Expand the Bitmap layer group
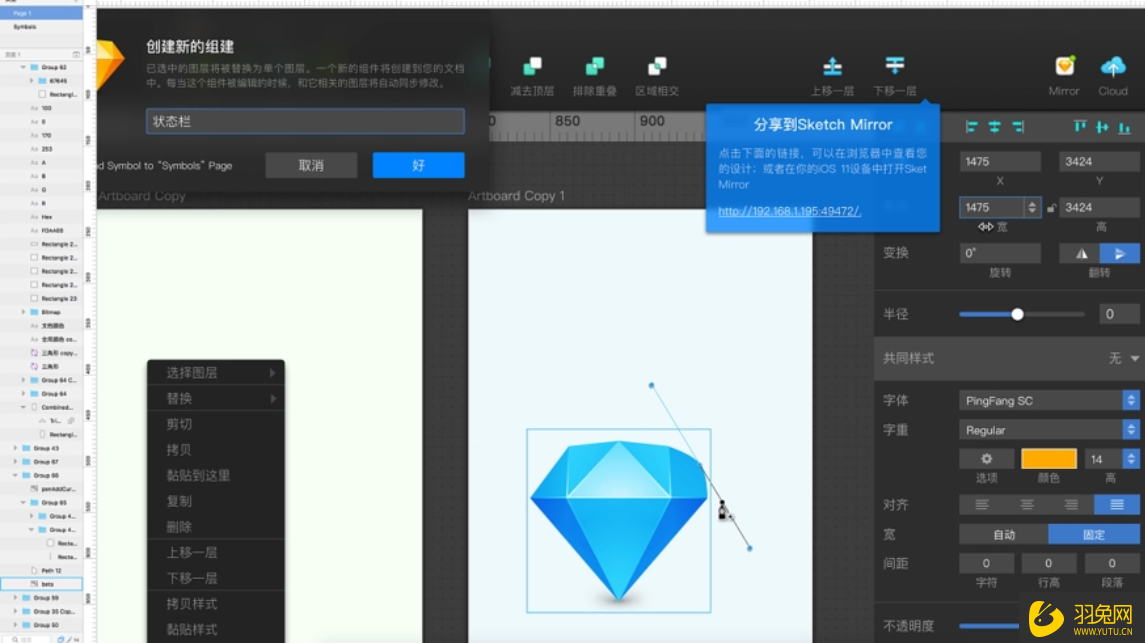 [23, 312]
